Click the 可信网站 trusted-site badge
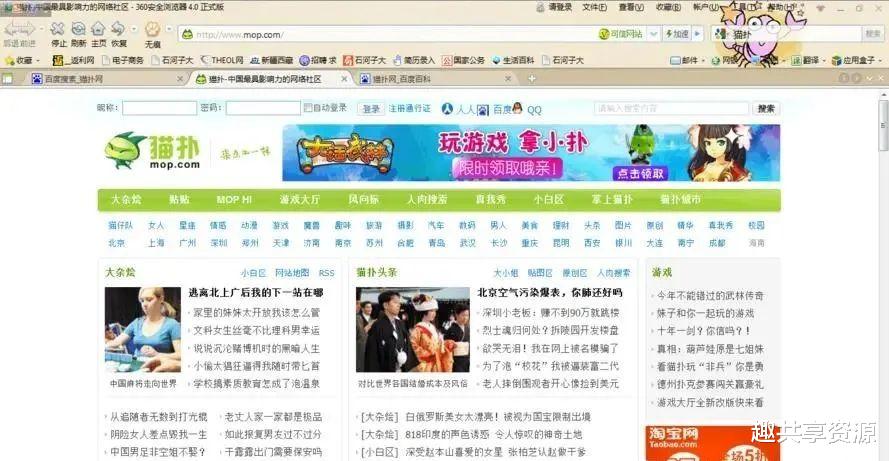The height and width of the screenshot is (461, 889). [x=621, y=34]
